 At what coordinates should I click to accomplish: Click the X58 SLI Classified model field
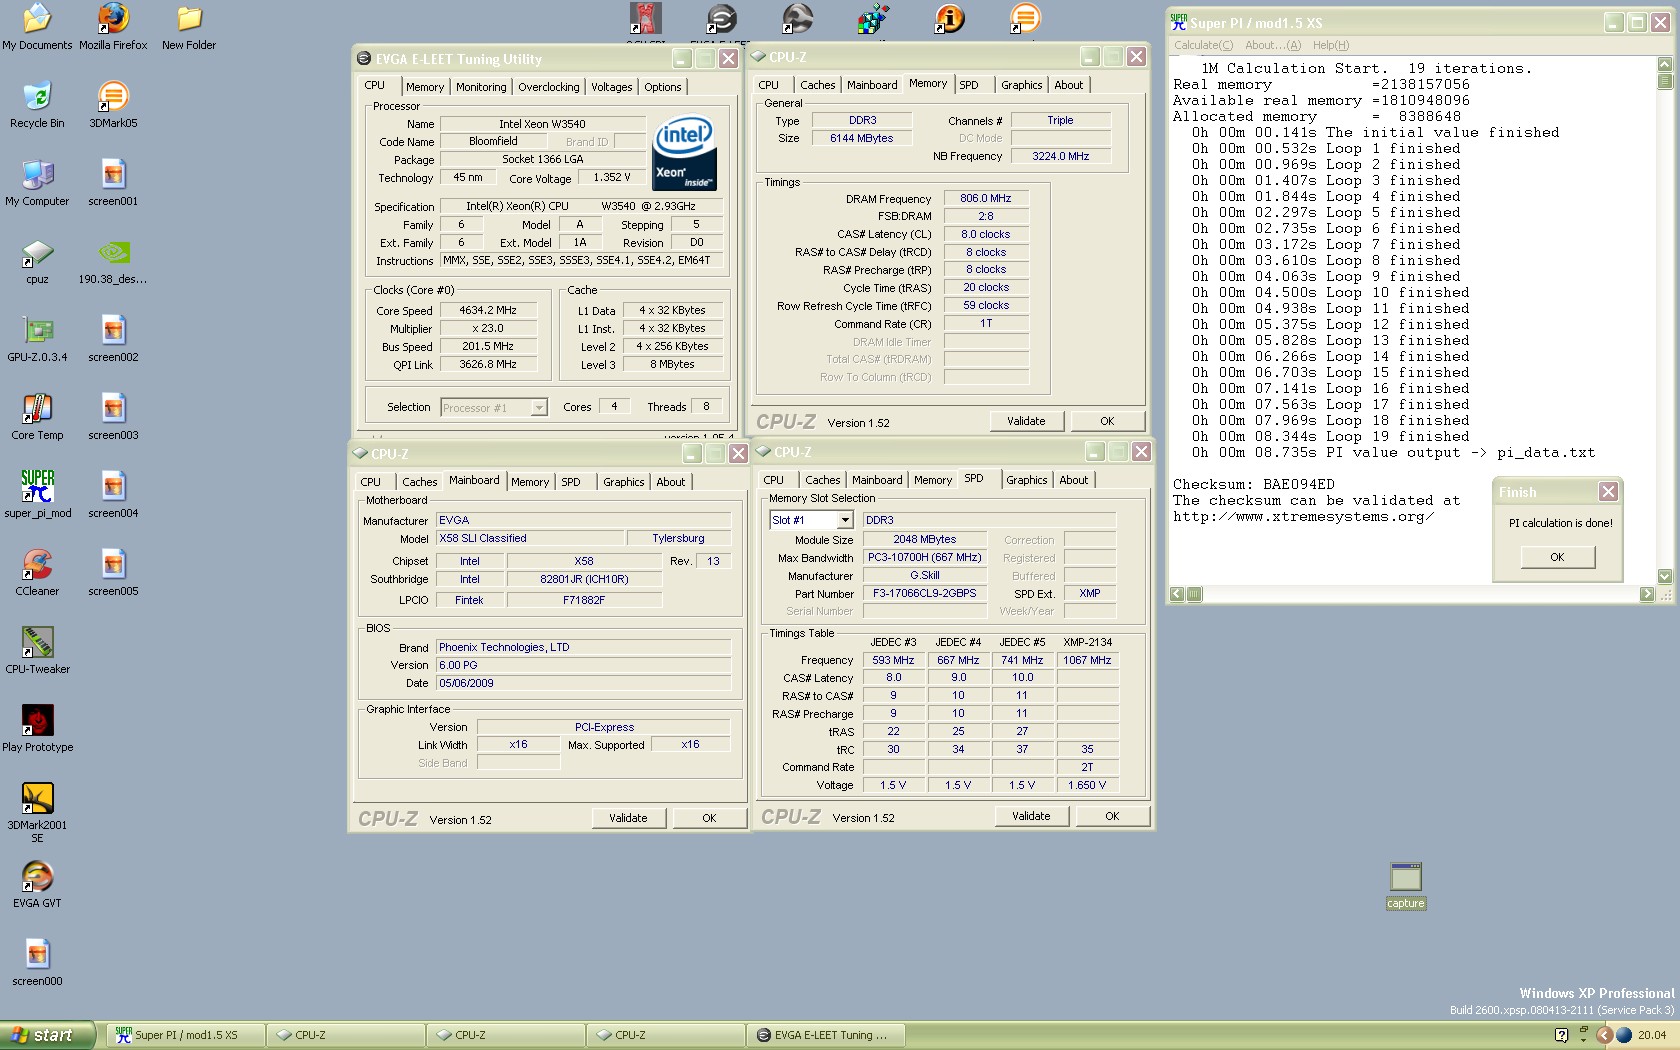[530, 538]
